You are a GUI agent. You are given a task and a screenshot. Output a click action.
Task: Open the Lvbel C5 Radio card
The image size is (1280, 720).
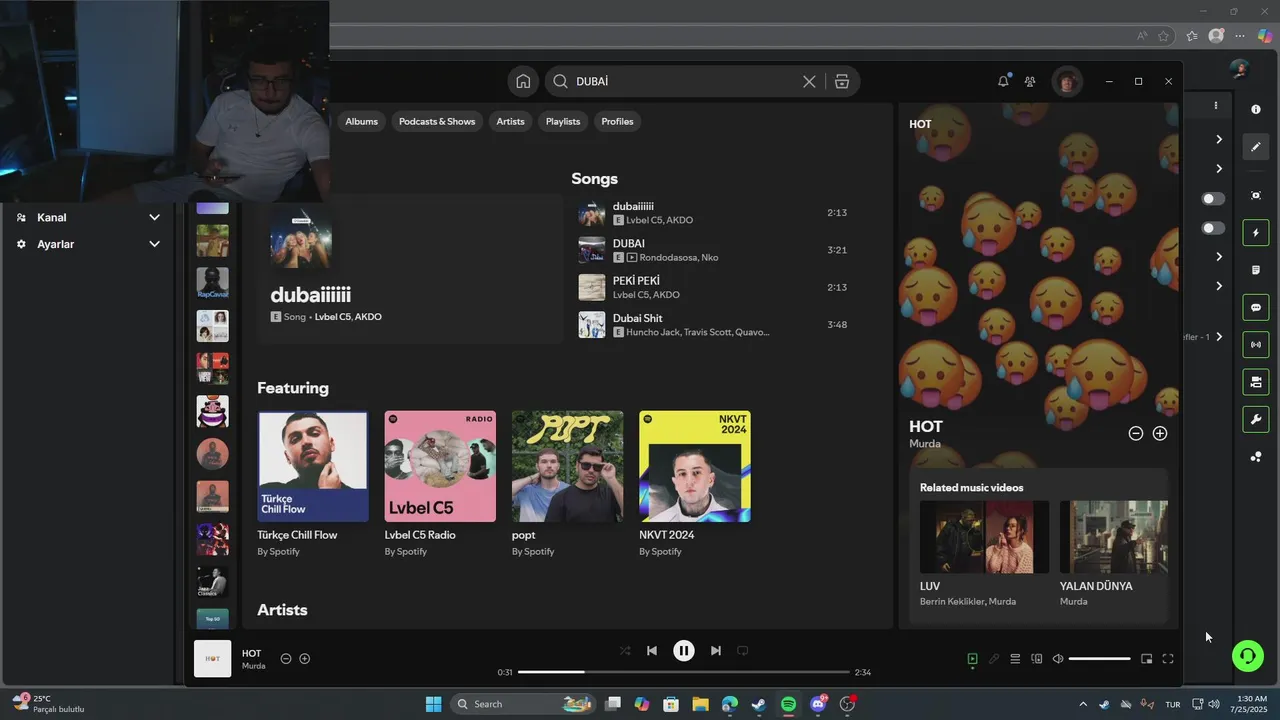point(440,484)
